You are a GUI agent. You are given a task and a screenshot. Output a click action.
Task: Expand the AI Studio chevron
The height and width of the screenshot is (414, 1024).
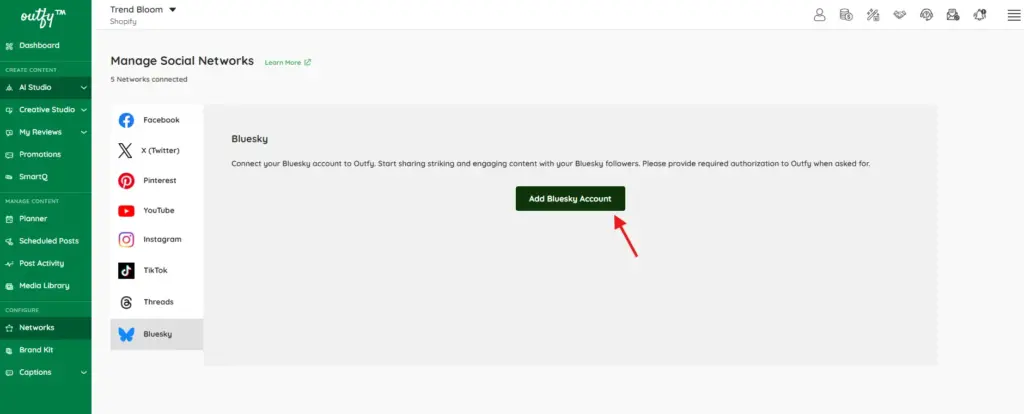coord(84,88)
